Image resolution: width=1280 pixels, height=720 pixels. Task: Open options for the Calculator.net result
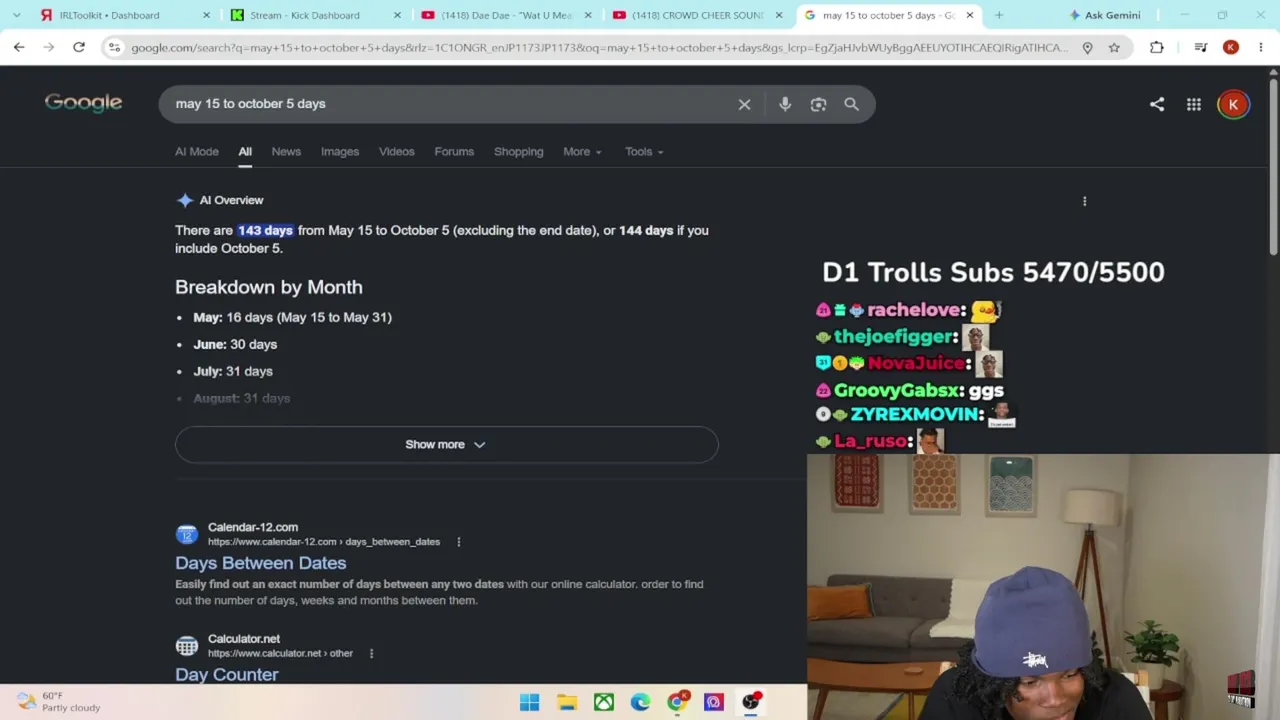pos(371,654)
